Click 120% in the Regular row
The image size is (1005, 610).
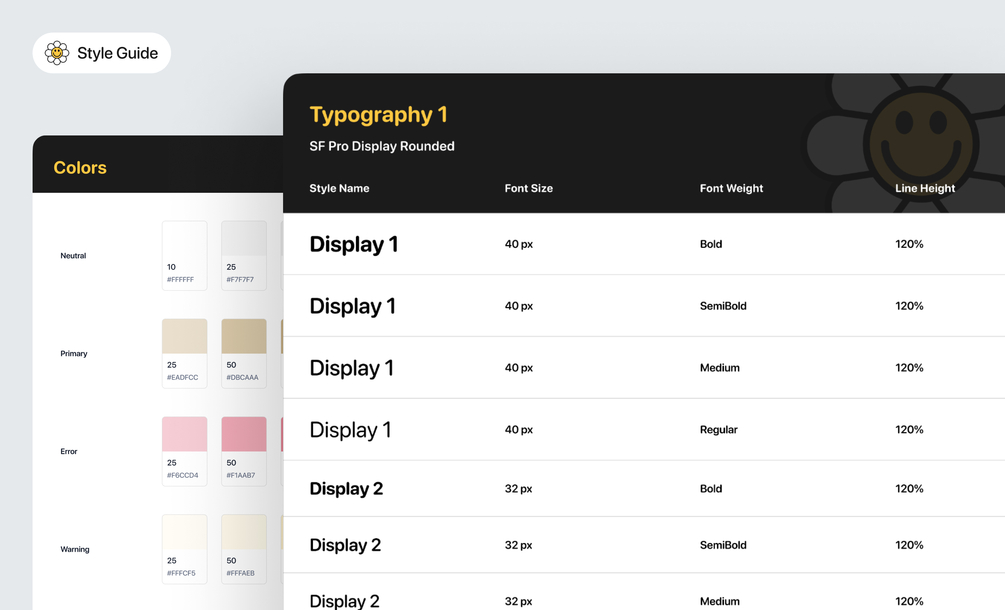tap(909, 430)
